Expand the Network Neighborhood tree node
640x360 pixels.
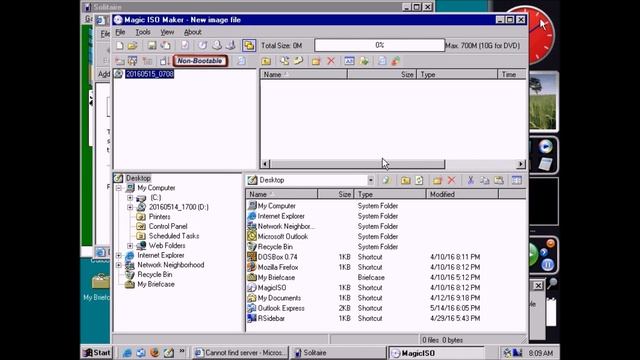click(118, 265)
